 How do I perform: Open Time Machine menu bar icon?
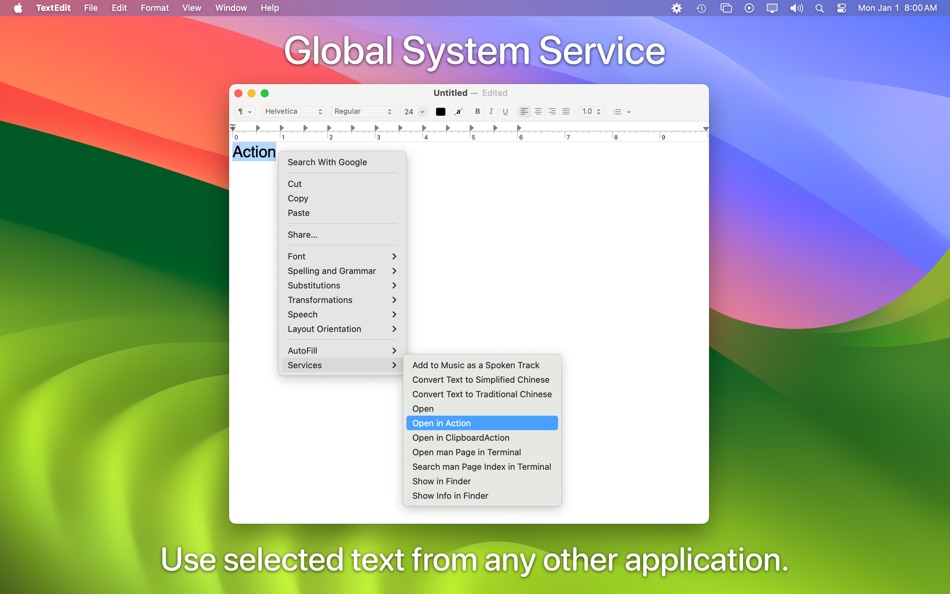pyautogui.click(x=701, y=8)
